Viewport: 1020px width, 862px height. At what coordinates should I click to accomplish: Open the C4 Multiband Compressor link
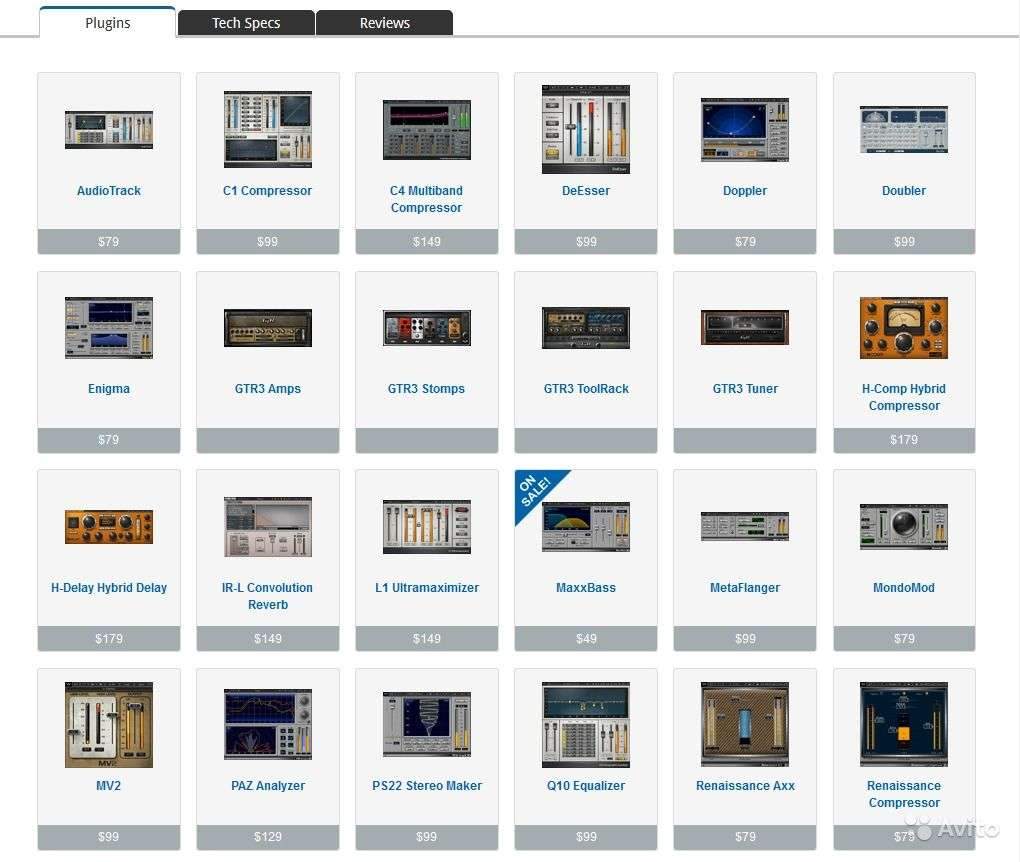pyautogui.click(x=427, y=199)
